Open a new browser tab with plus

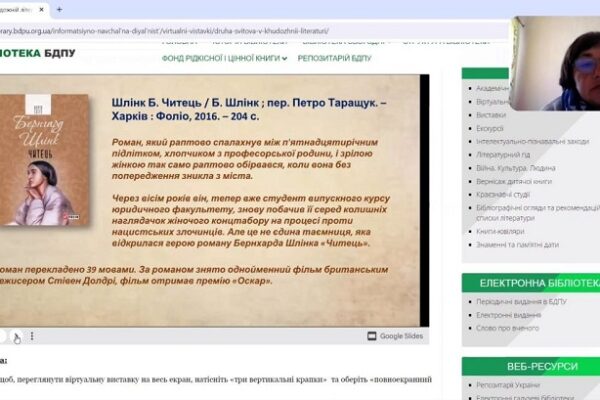pos(59,9)
